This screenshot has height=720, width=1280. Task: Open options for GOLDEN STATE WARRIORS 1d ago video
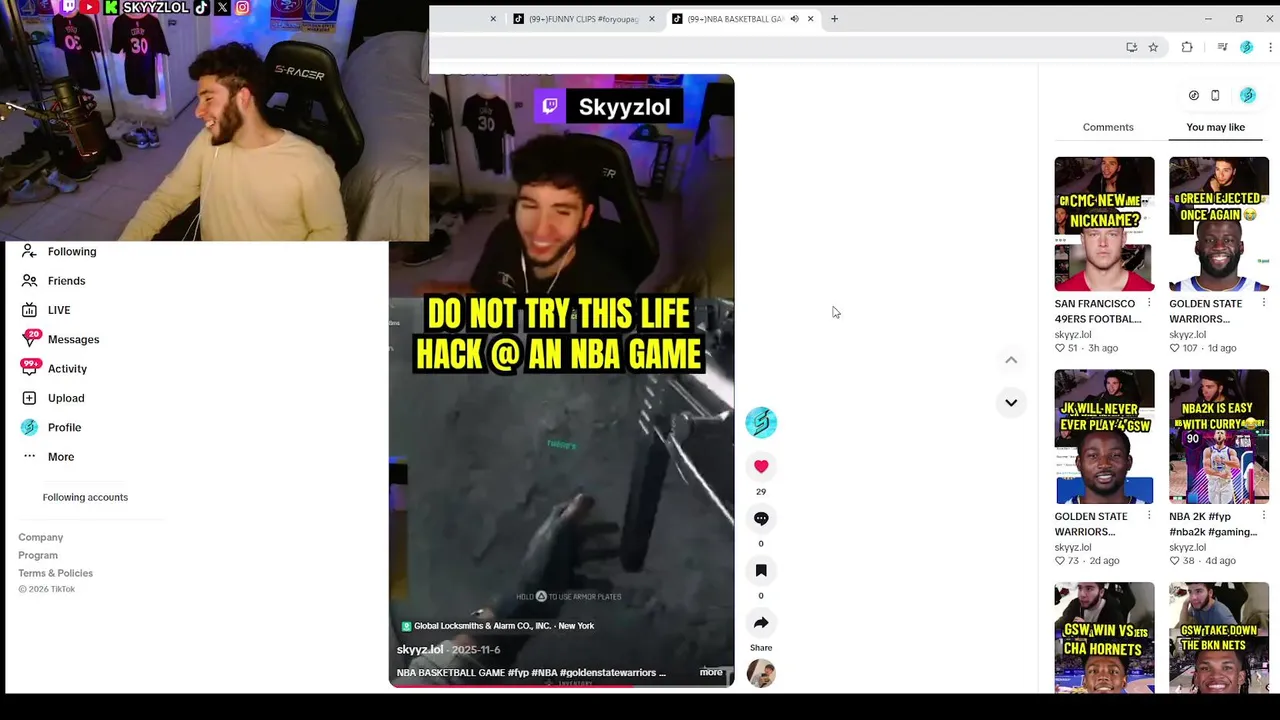click(1263, 303)
